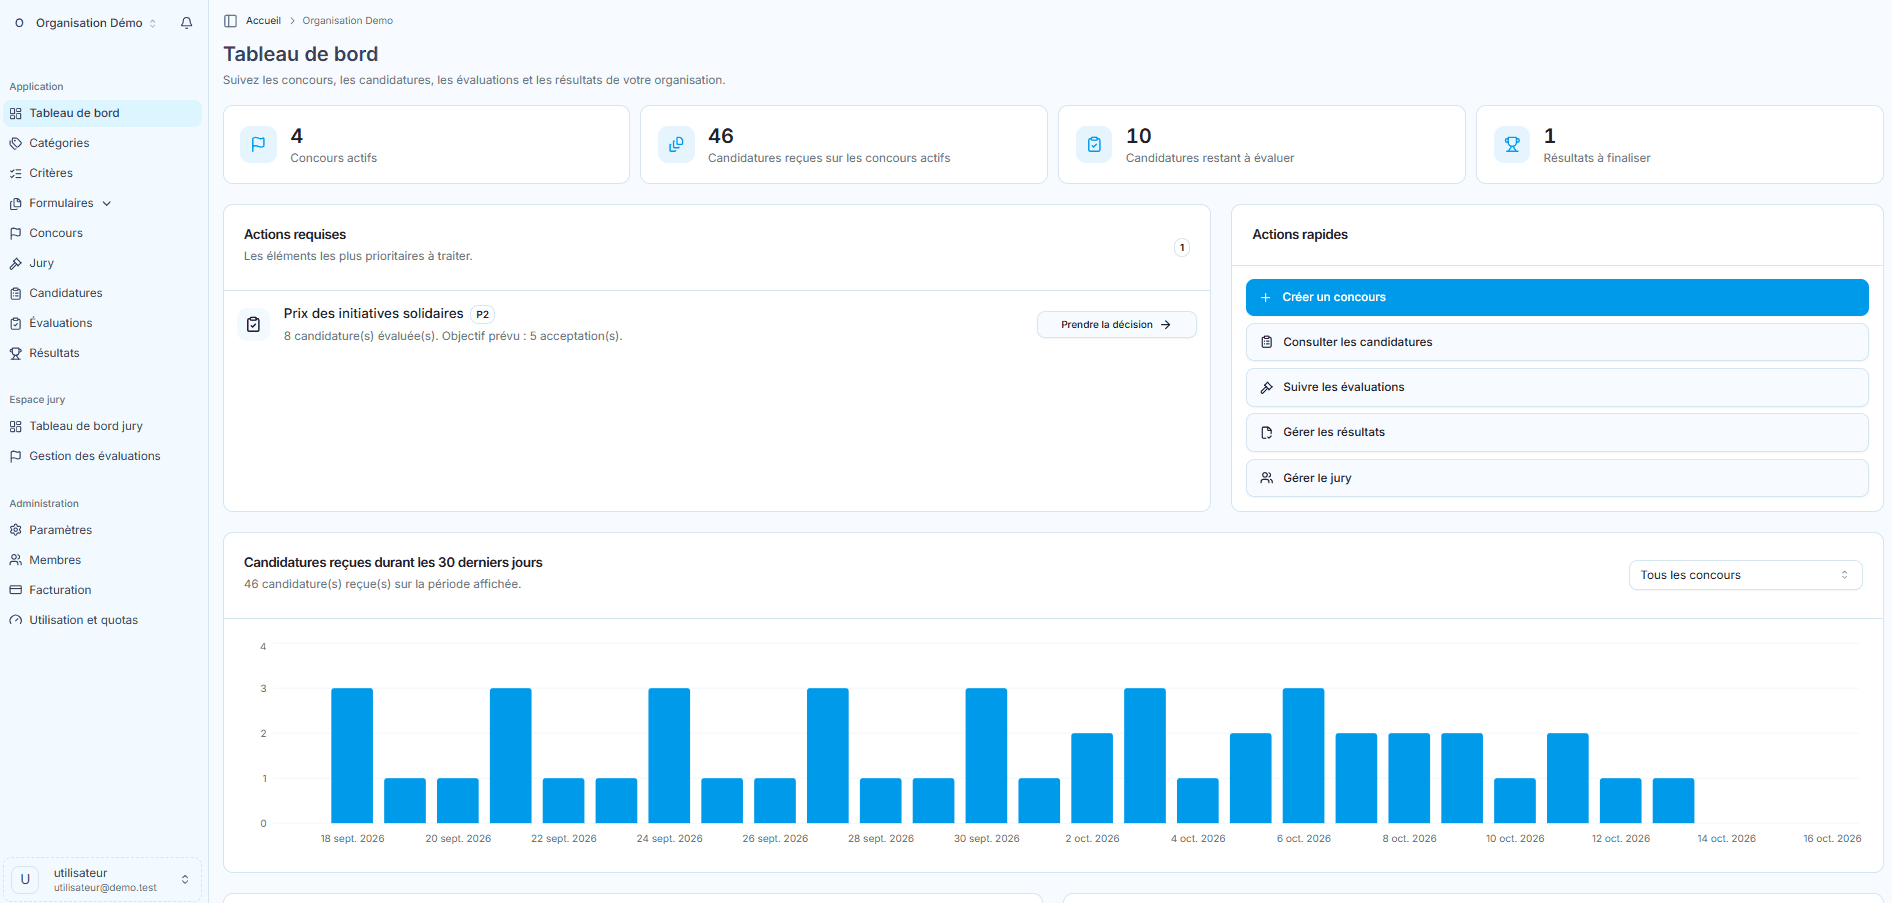
Task: Click the clipboard icon in Consulter les candidatures
Action: [1267, 342]
